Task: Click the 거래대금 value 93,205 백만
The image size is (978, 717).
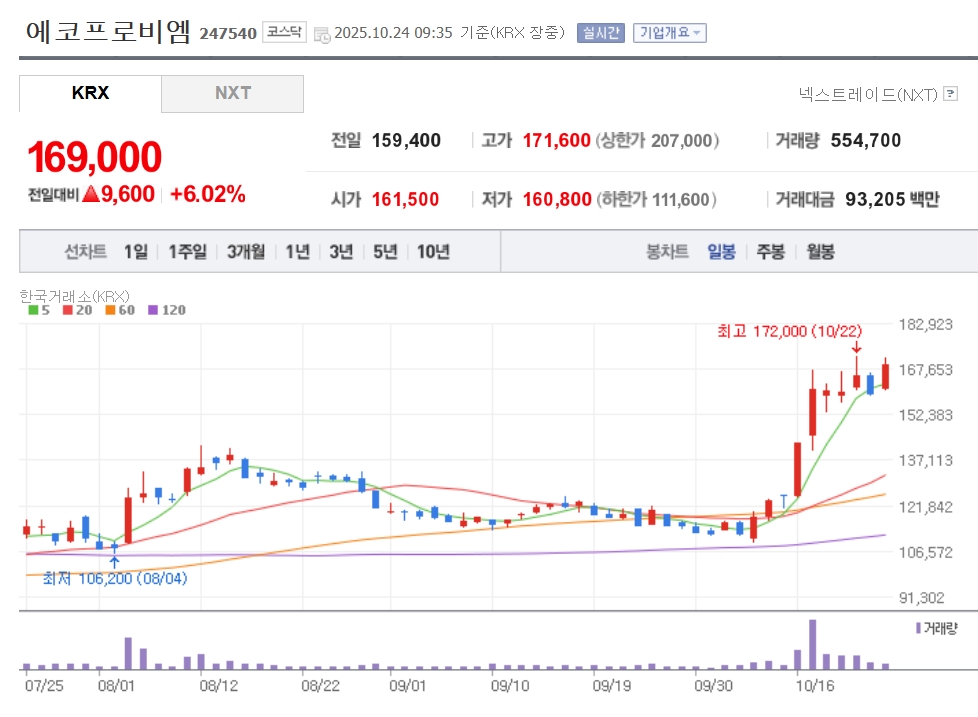Action: [892, 200]
